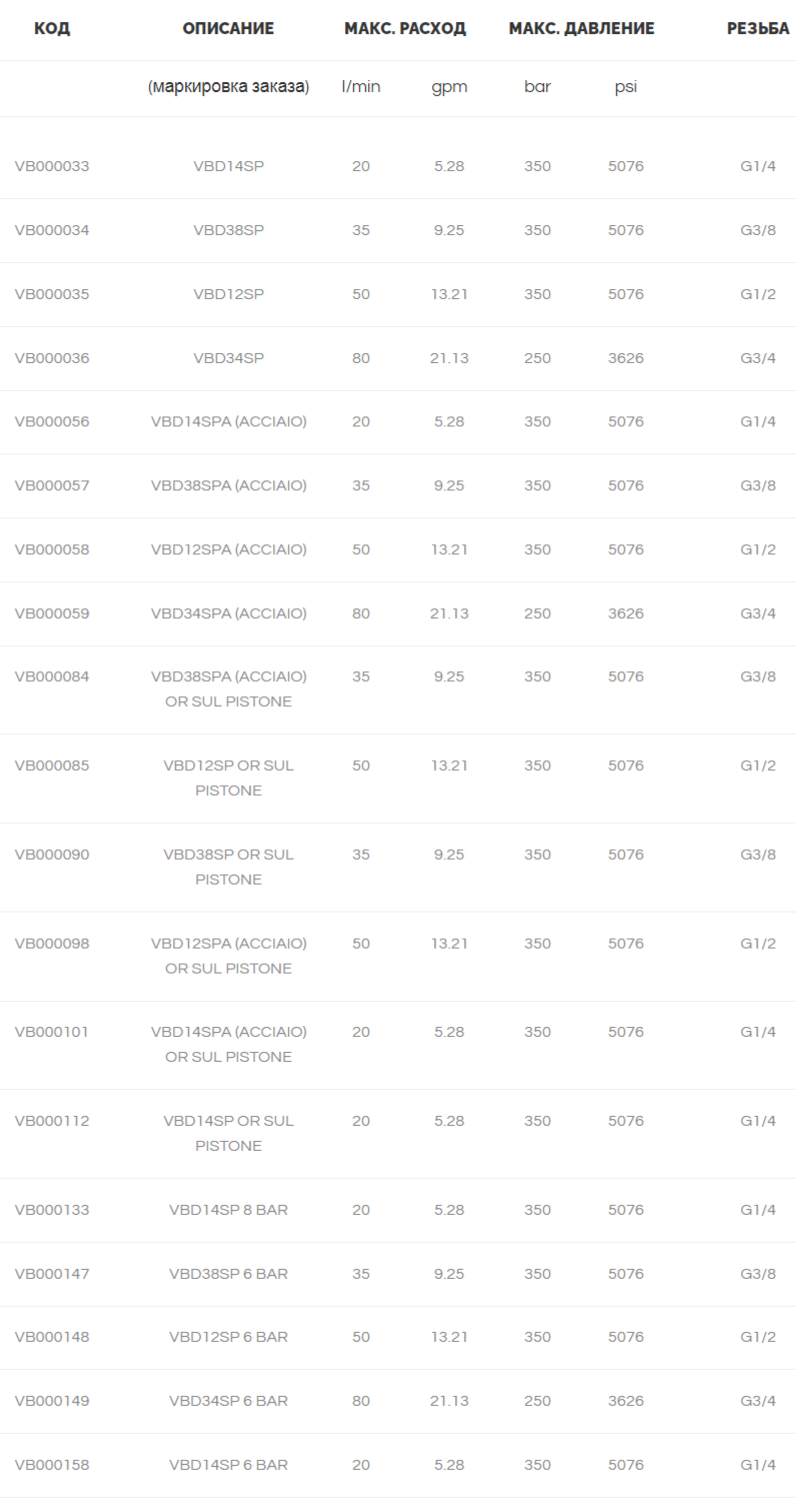796x1504 pixels.
Task: Click the КОД column header
Action: point(51,29)
